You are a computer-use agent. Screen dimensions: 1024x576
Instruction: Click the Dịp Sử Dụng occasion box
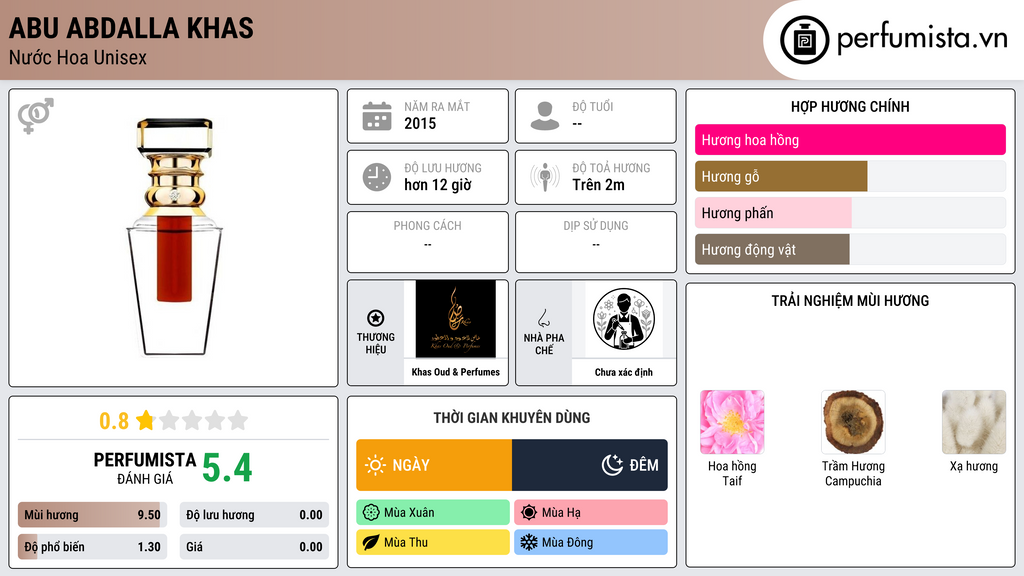(x=596, y=242)
